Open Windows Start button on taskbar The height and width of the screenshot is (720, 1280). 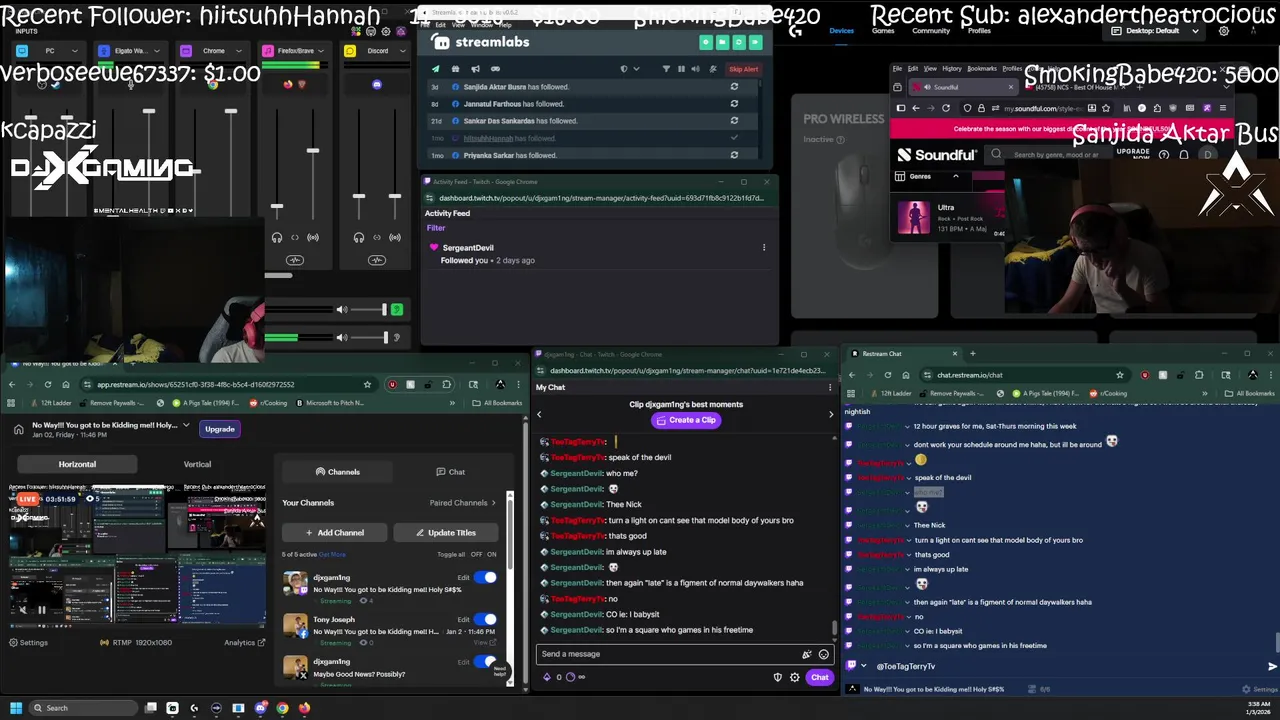click(15, 708)
